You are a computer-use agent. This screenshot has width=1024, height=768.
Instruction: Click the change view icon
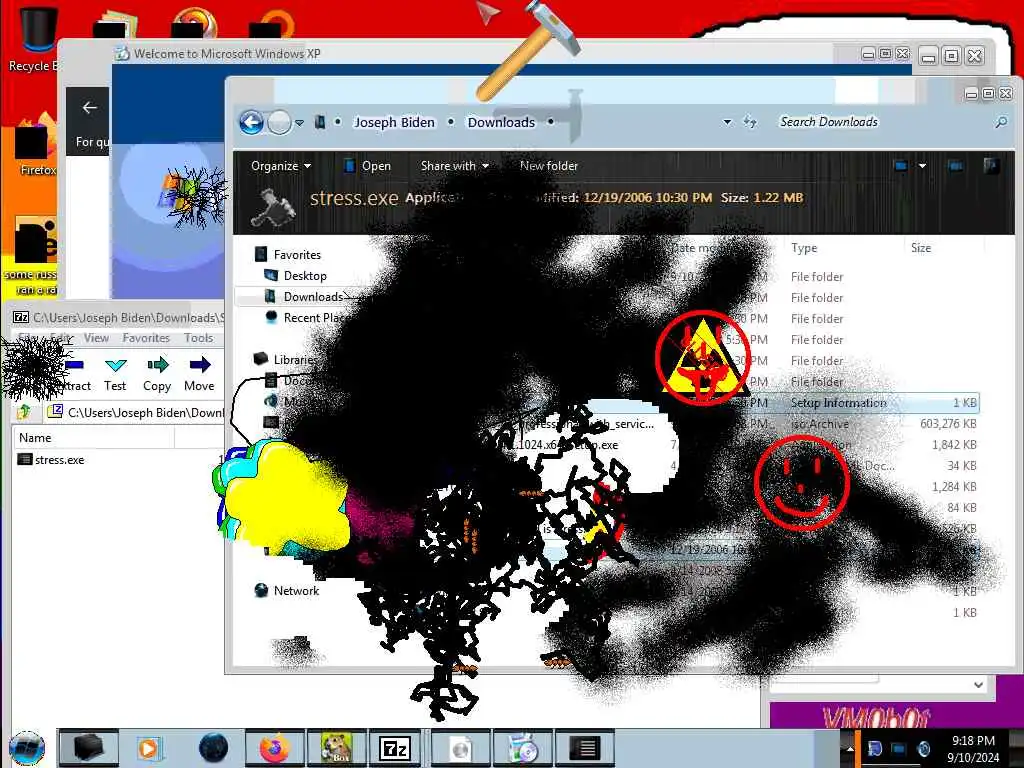point(901,166)
